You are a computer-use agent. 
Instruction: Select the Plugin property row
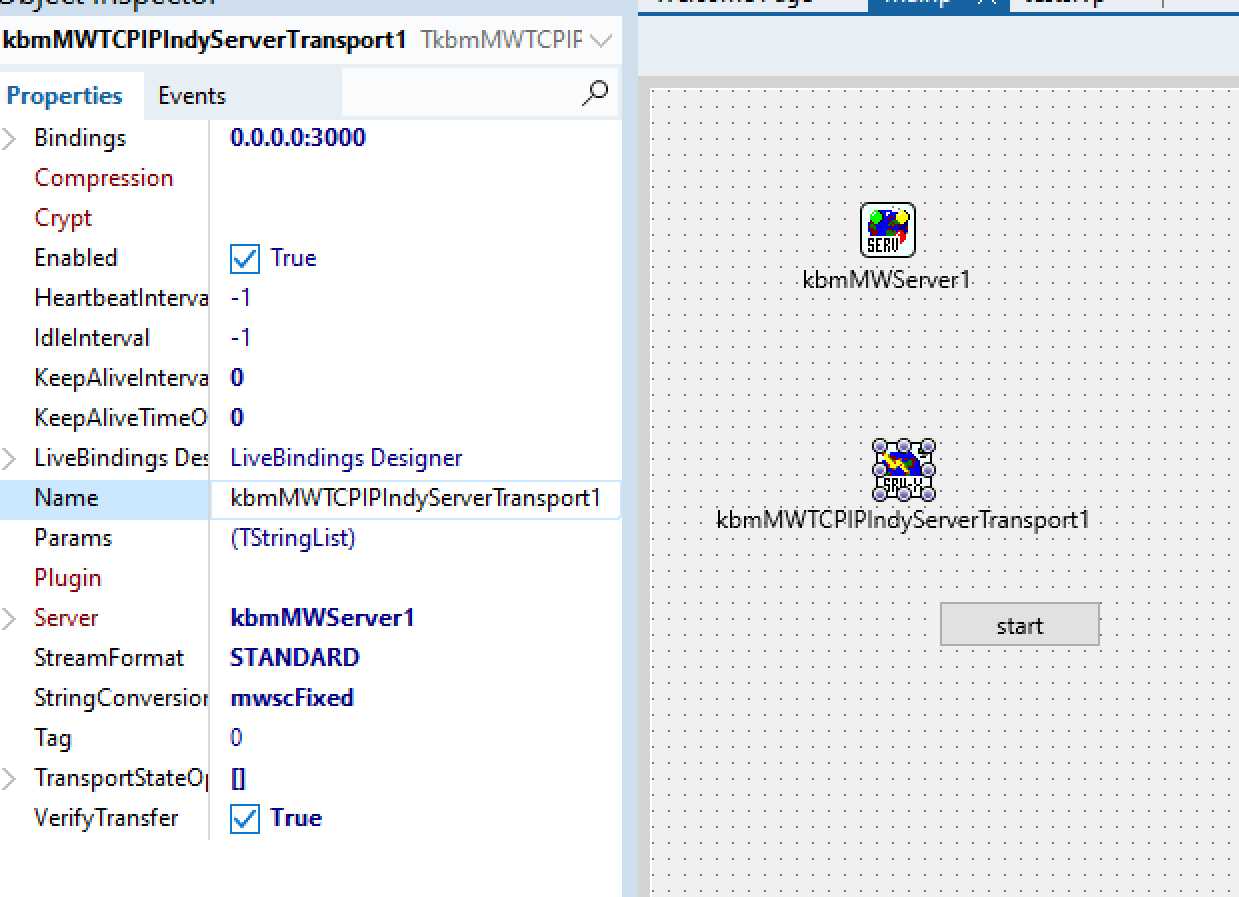click(310, 578)
